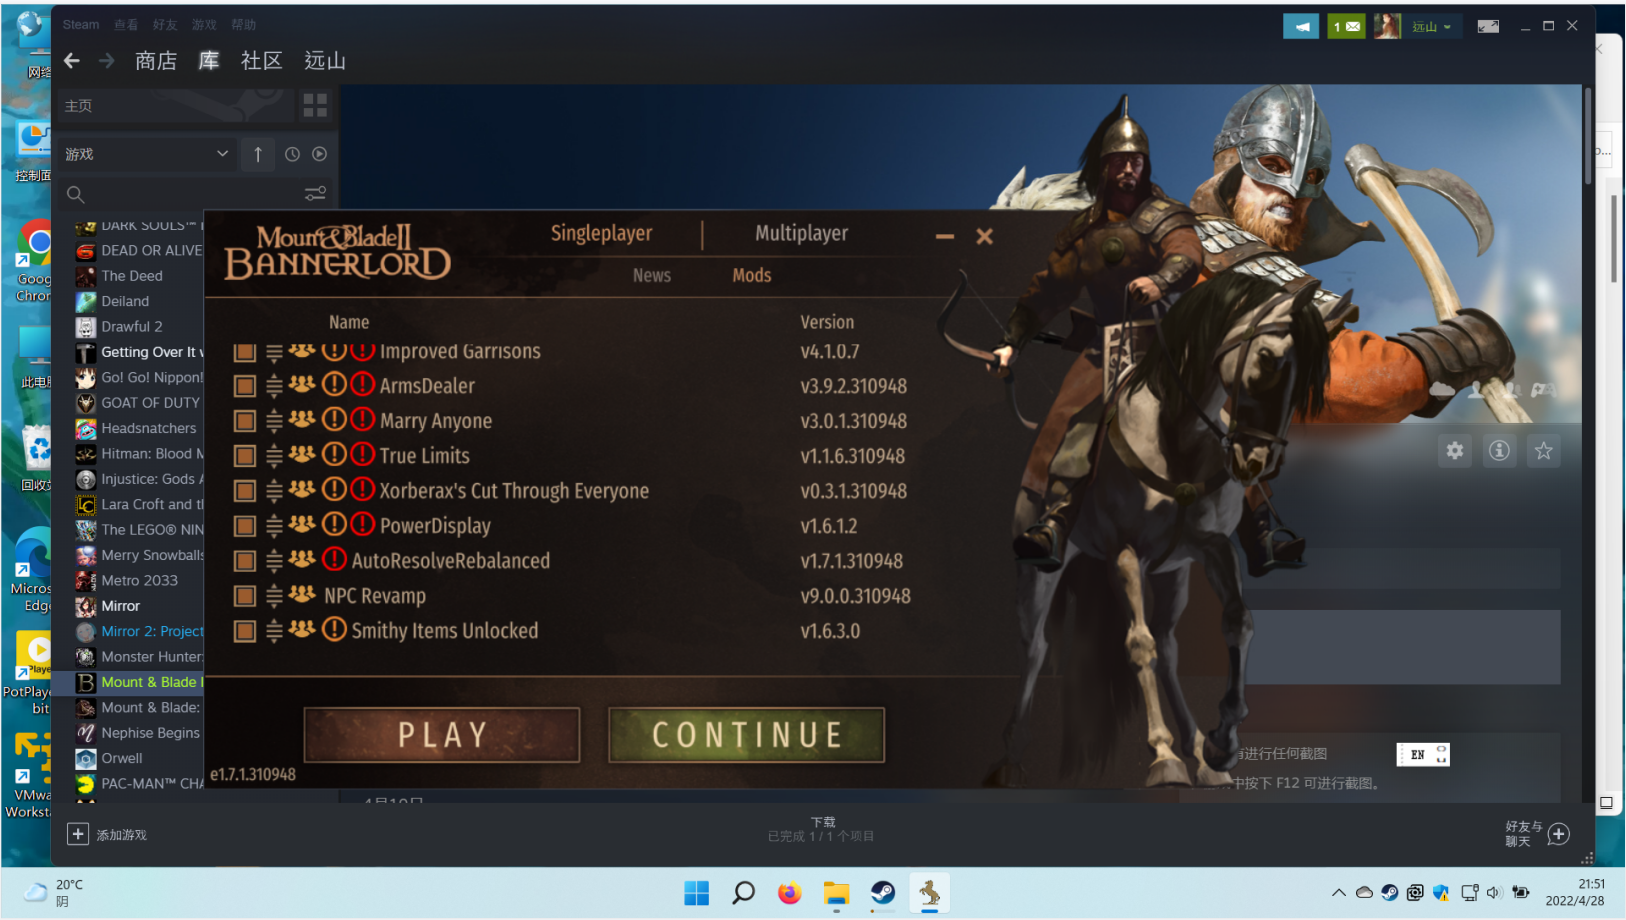Select Metro 2033 in game list
The height and width of the screenshot is (920, 1626).
coord(139,580)
